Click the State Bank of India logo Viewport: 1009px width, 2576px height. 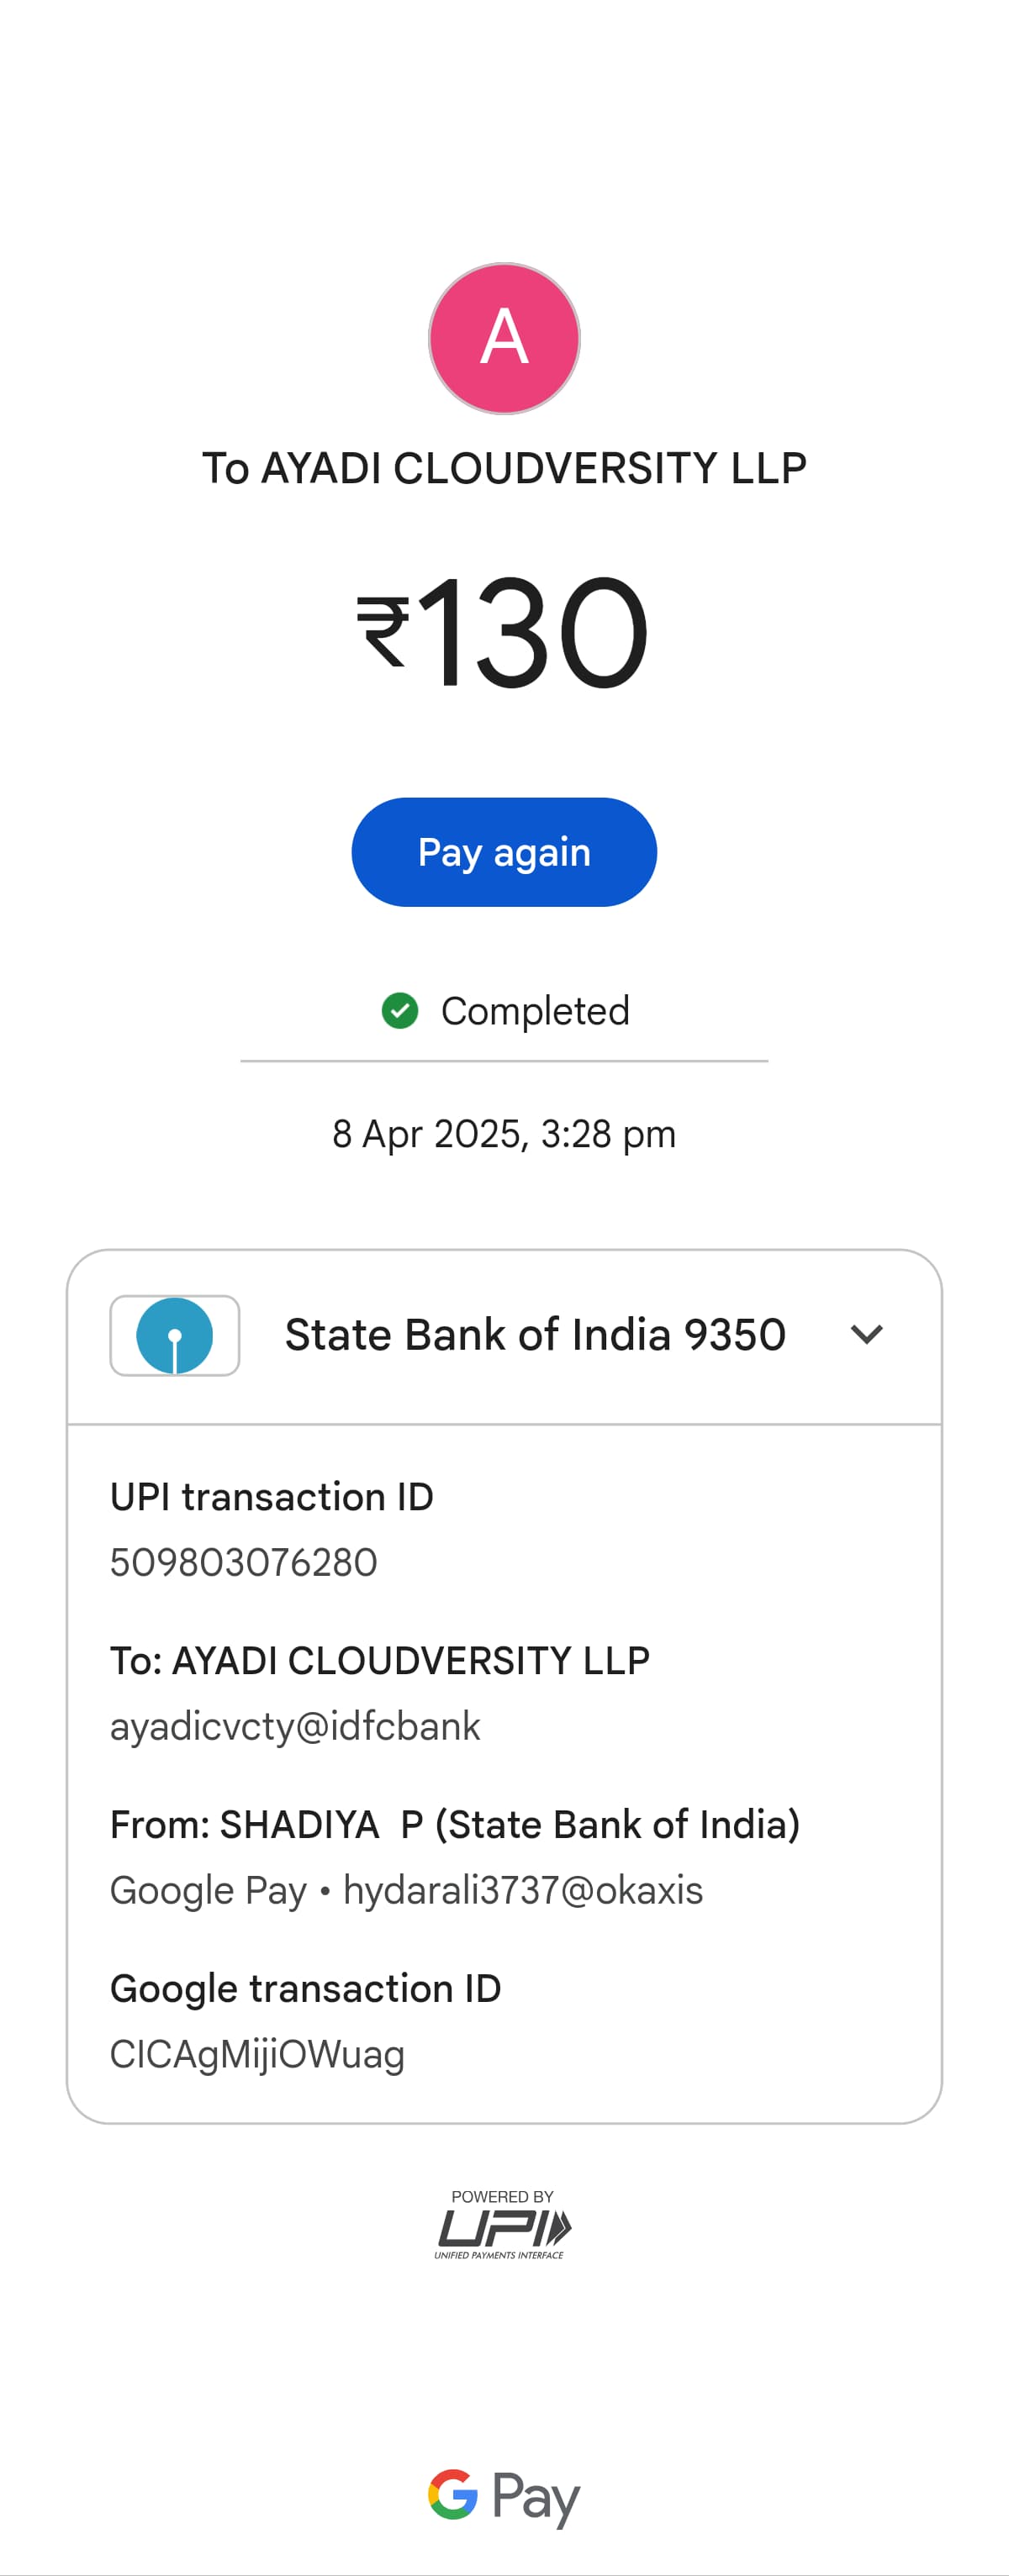[x=175, y=1335]
